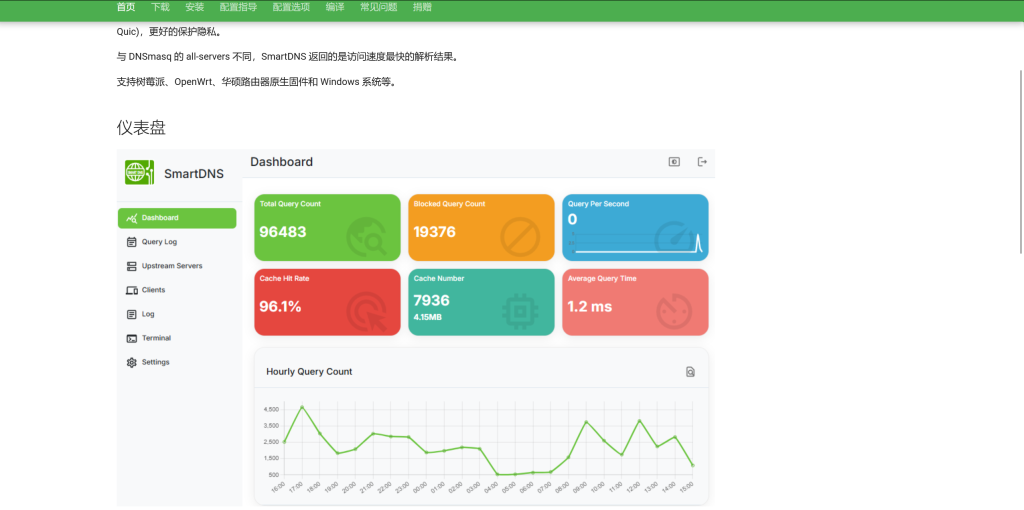Click the Query Per Second sparkline chart

click(637, 242)
